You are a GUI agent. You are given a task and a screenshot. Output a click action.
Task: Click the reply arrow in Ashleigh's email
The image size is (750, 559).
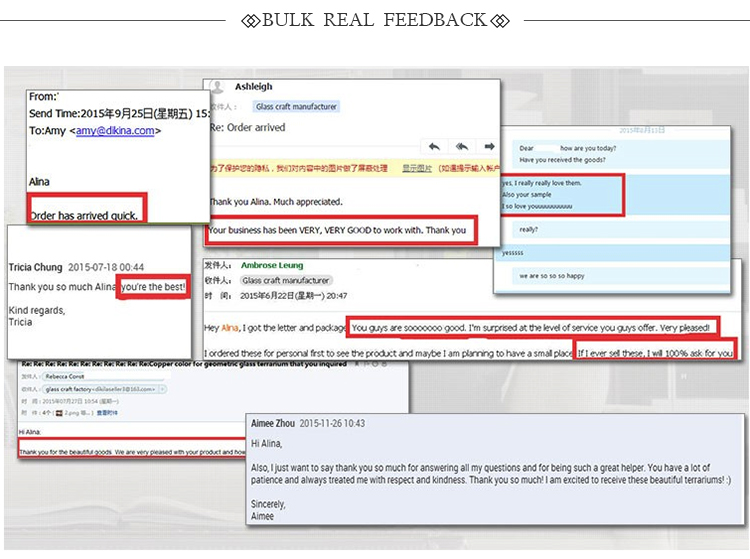click(433, 146)
